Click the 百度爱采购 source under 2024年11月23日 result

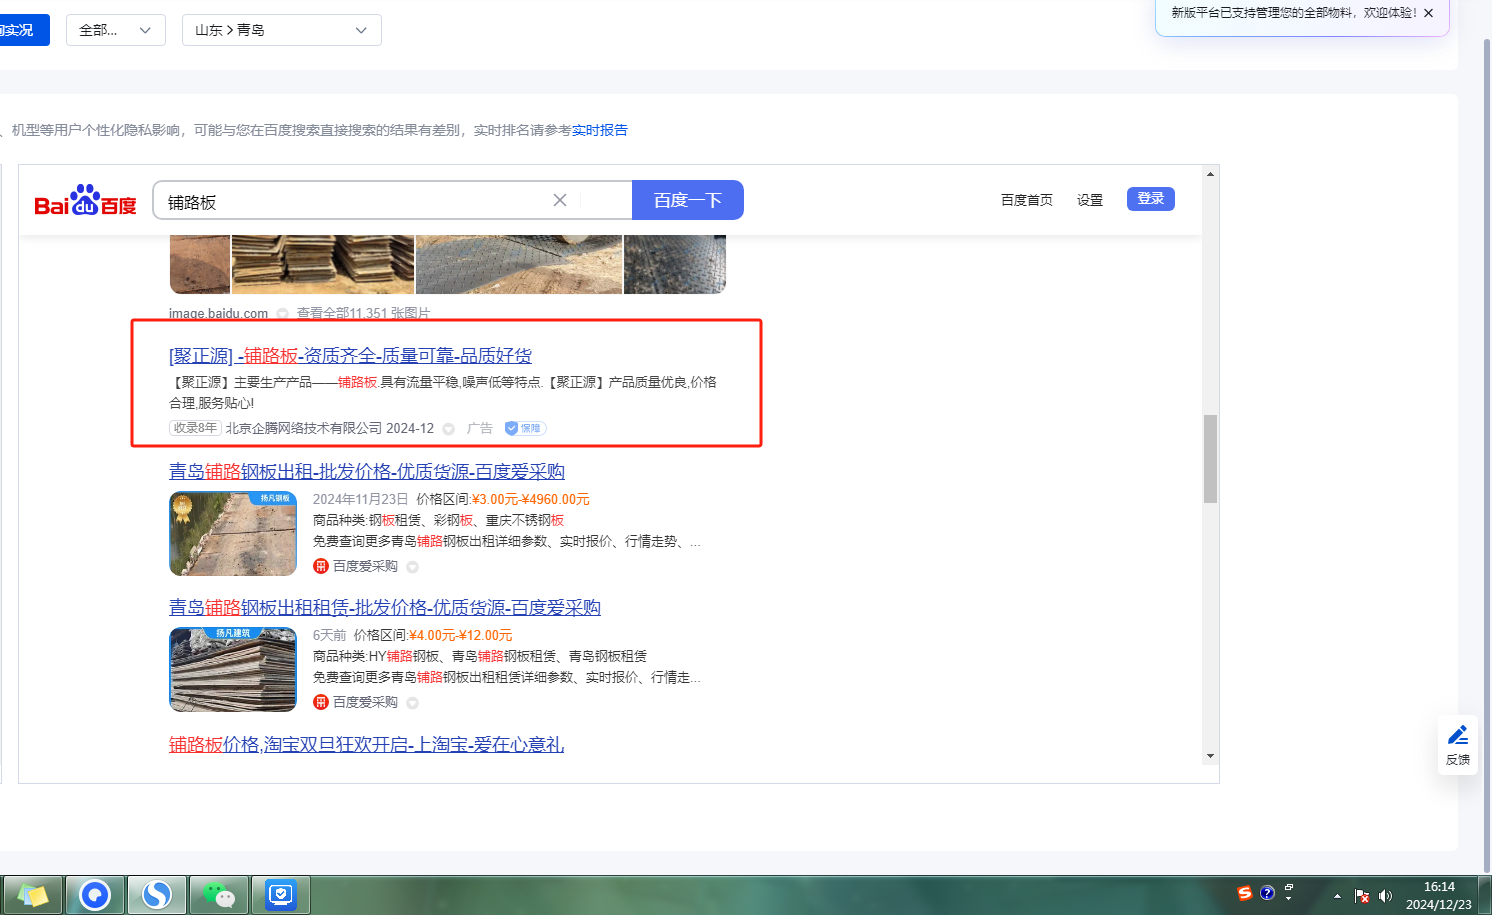tap(365, 566)
